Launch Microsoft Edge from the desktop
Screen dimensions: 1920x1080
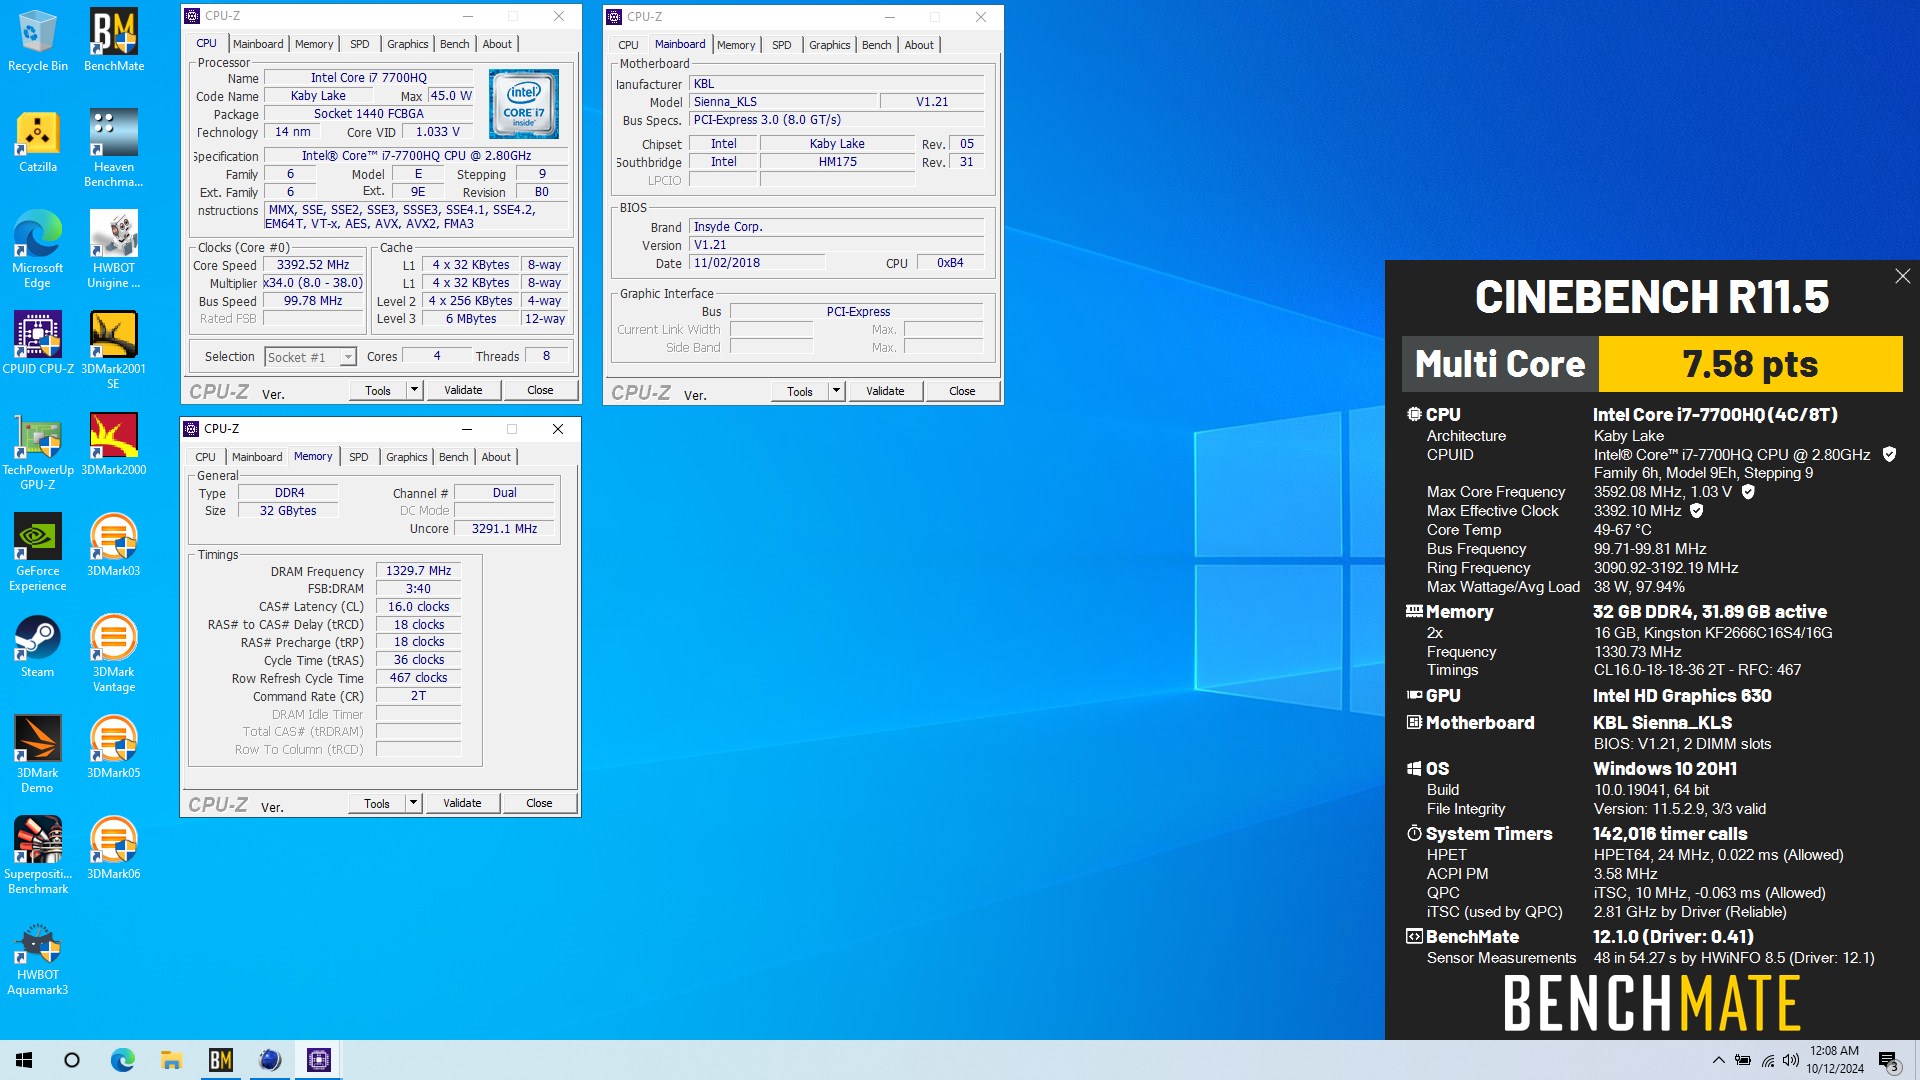(x=38, y=250)
